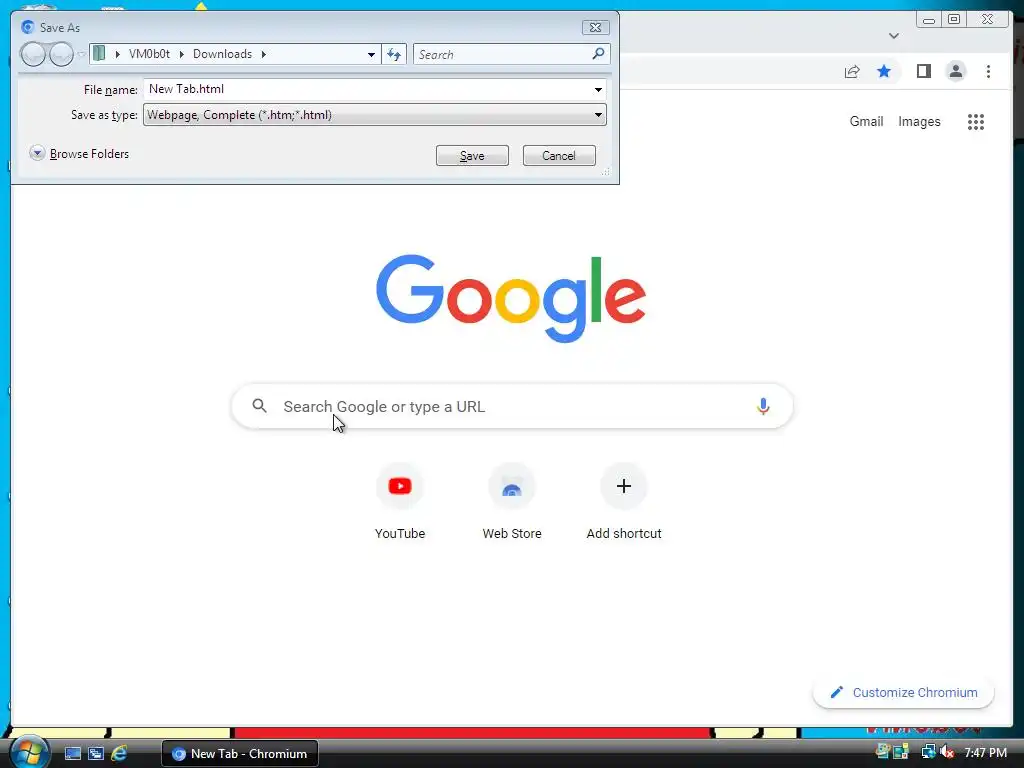Click the 7:47 PM clock in taskbar
Viewport: 1024px width, 768px height.
[985, 753]
